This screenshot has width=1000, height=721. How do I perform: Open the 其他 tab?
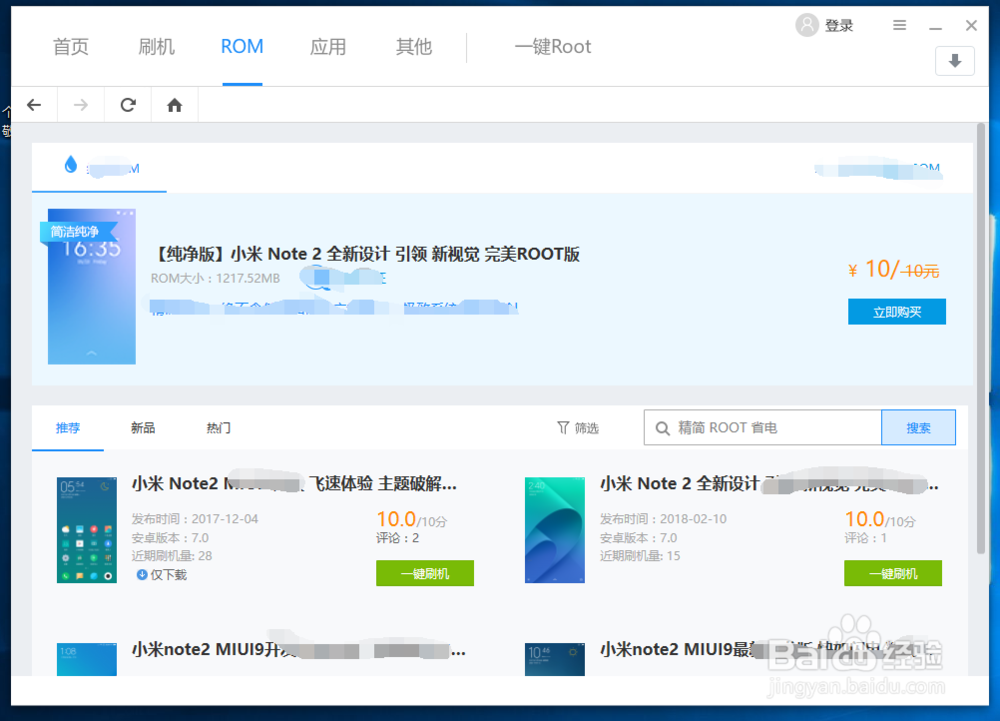pos(414,47)
